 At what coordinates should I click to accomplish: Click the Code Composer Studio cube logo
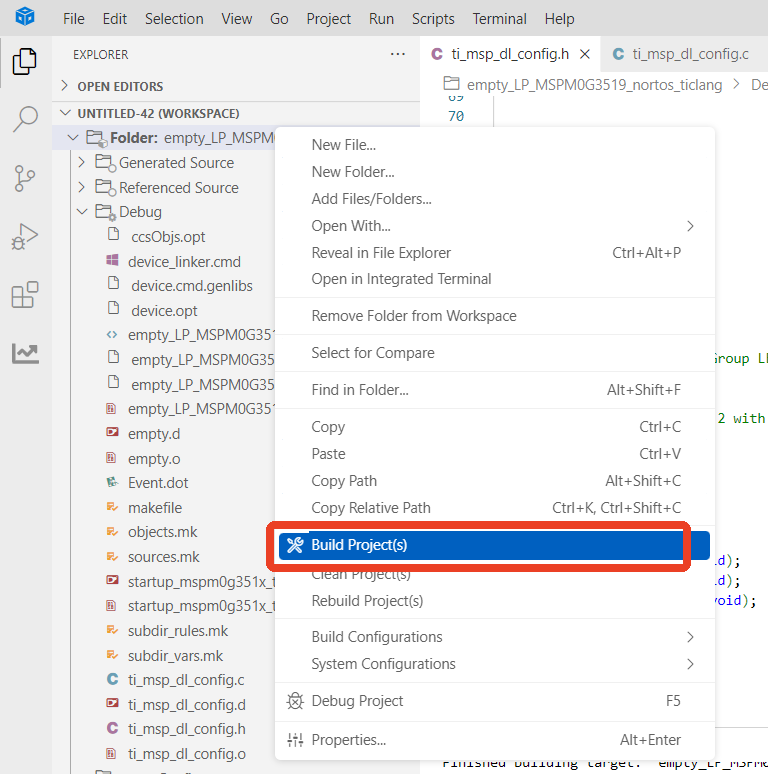click(25, 16)
